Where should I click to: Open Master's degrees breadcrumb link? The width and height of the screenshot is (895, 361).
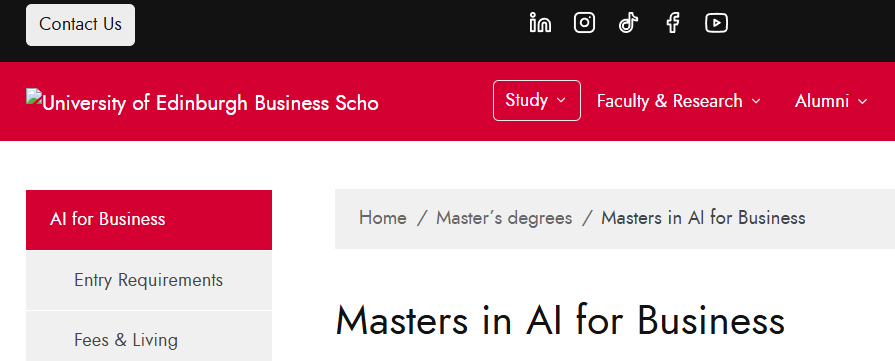[x=504, y=218]
